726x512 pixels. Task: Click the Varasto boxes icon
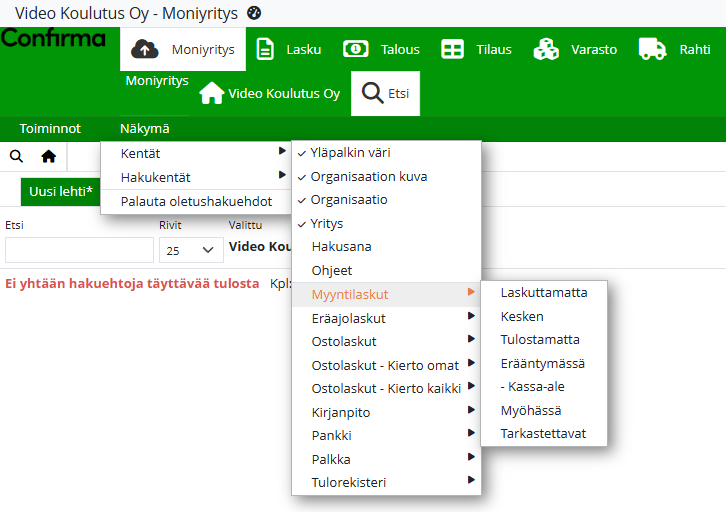point(546,49)
